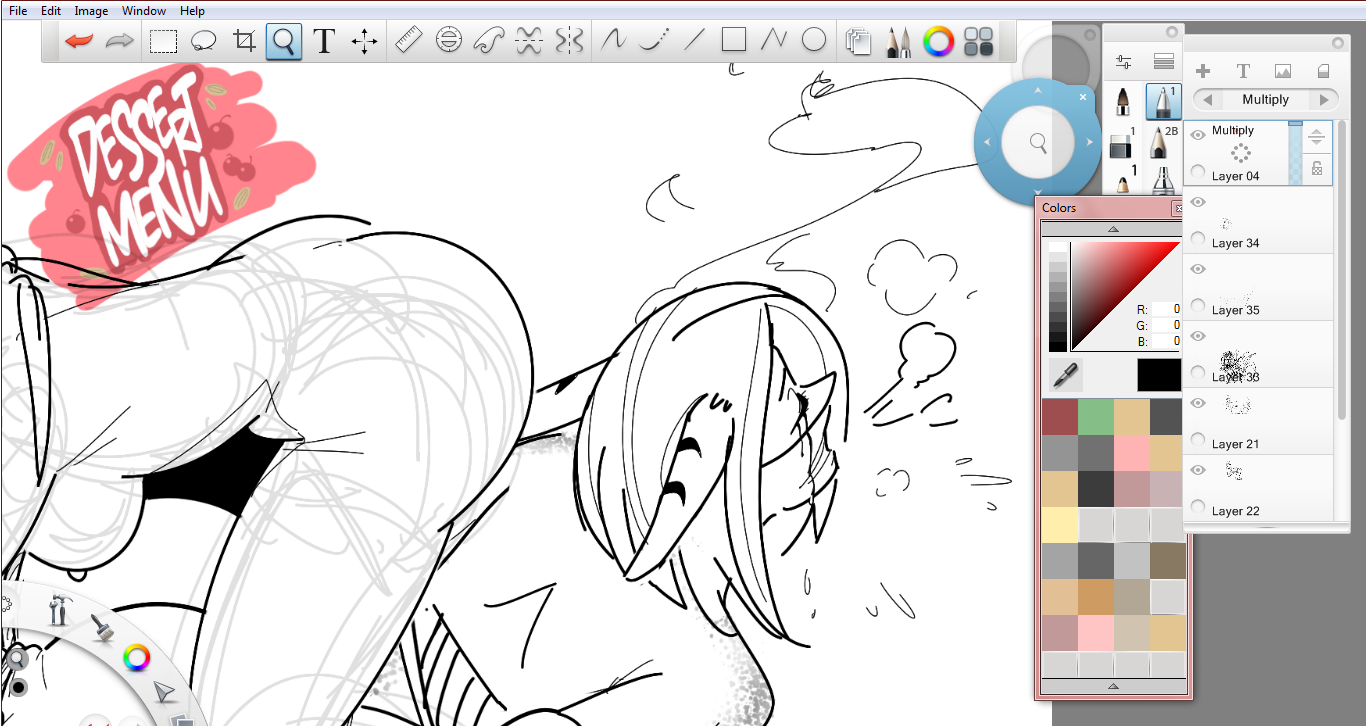Choose the Crop tool
1366x726 pixels.
(244, 41)
